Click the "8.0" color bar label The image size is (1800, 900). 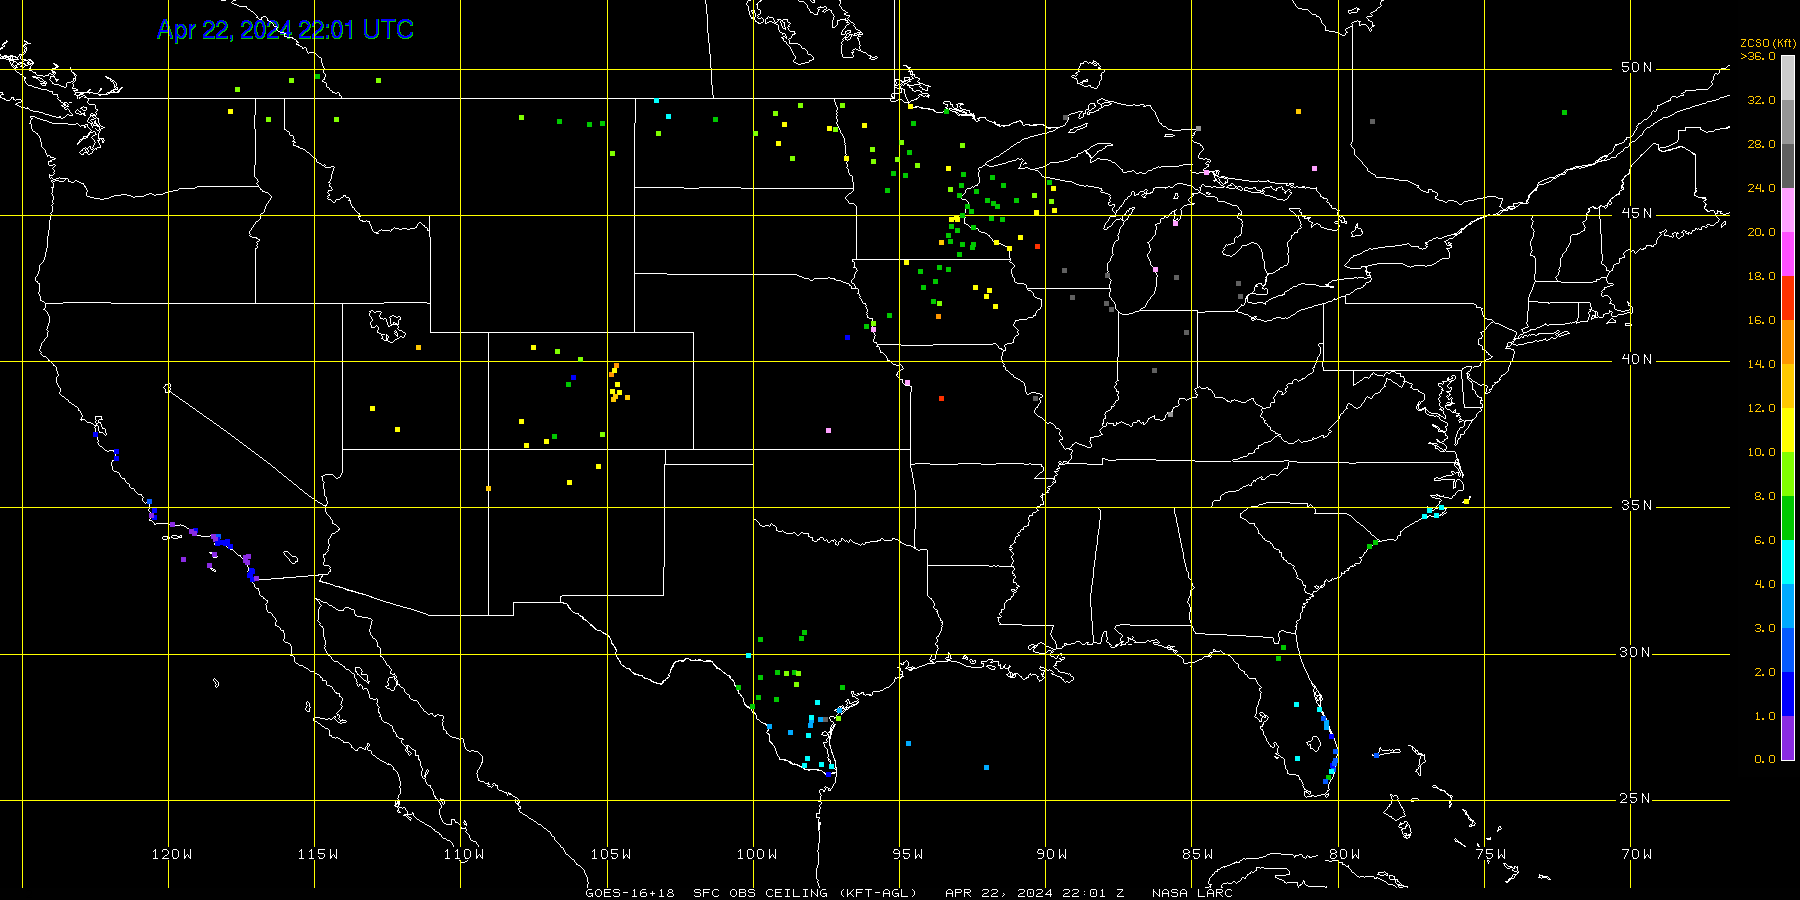[x=1765, y=496]
